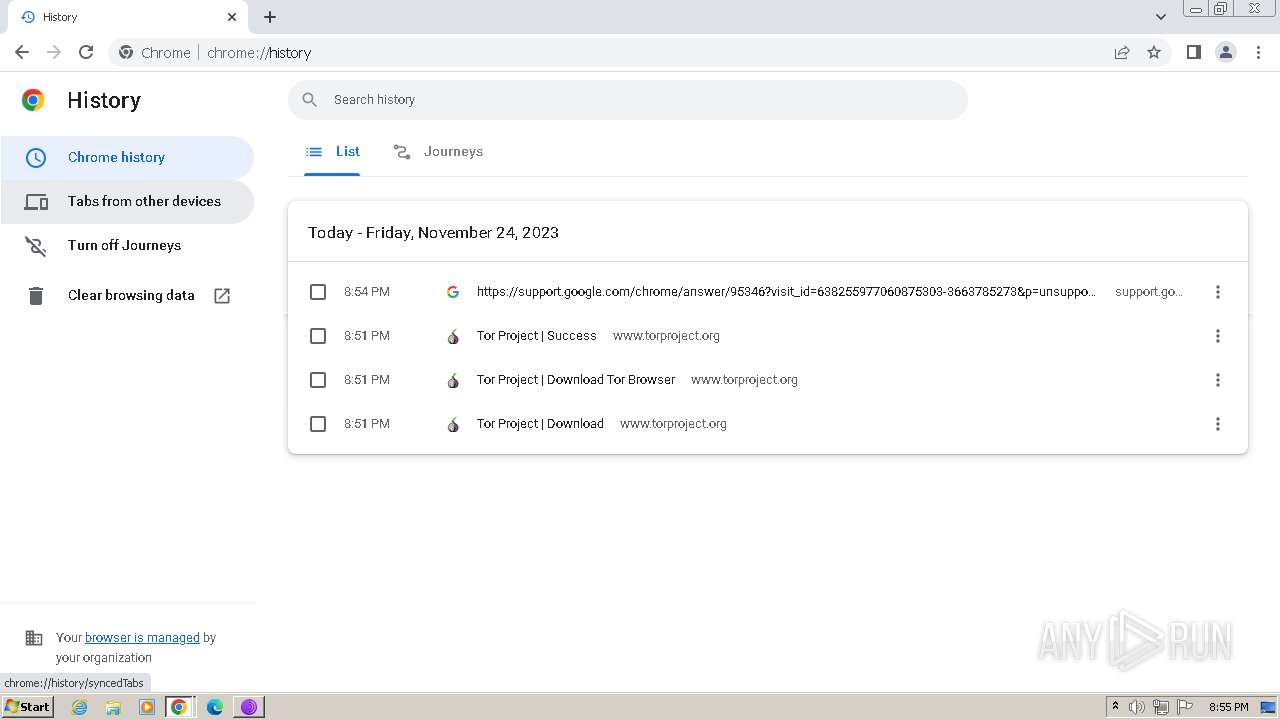Check the Tor Project | Success entry

[318, 336]
